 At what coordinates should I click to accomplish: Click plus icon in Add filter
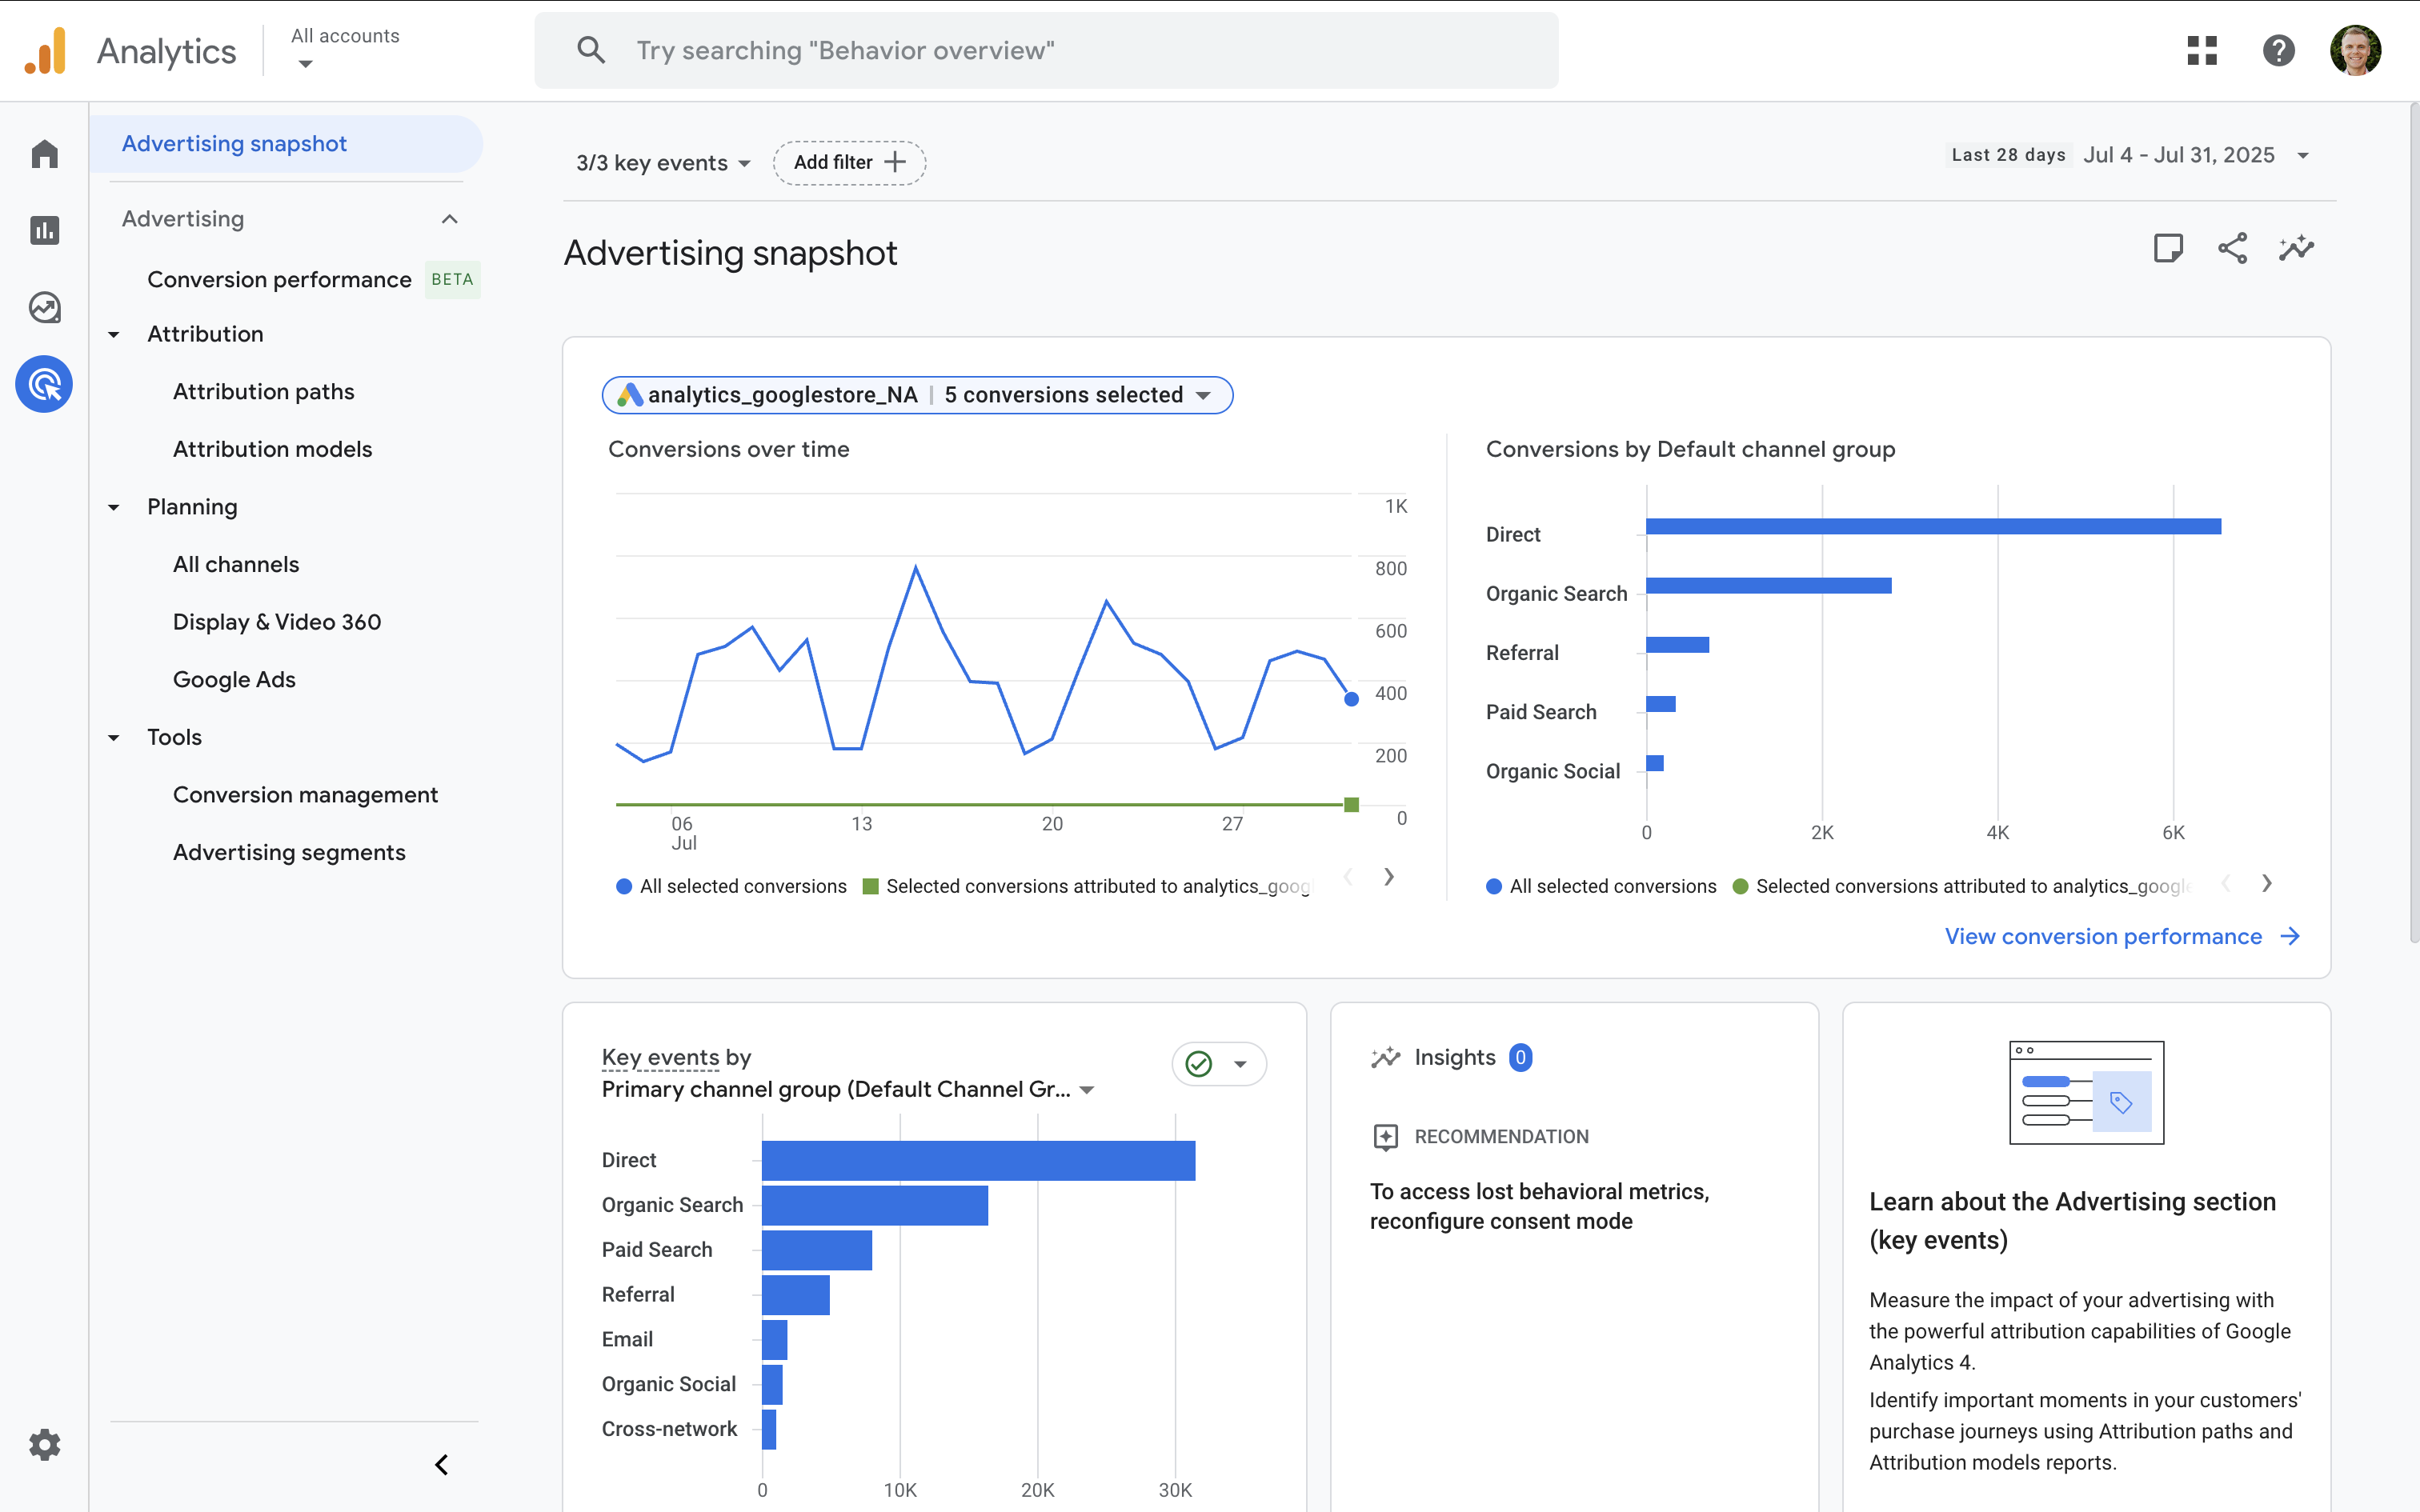895,162
